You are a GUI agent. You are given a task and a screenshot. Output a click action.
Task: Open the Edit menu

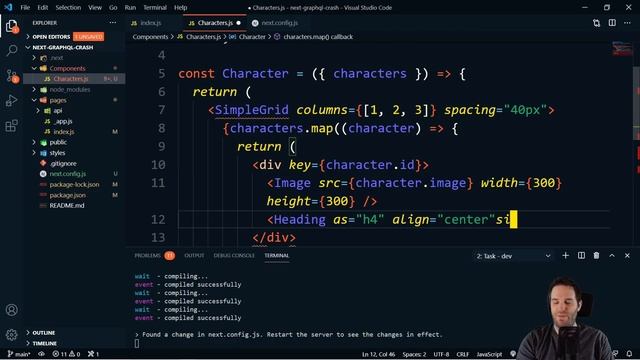pyautogui.click(x=42, y=7)
